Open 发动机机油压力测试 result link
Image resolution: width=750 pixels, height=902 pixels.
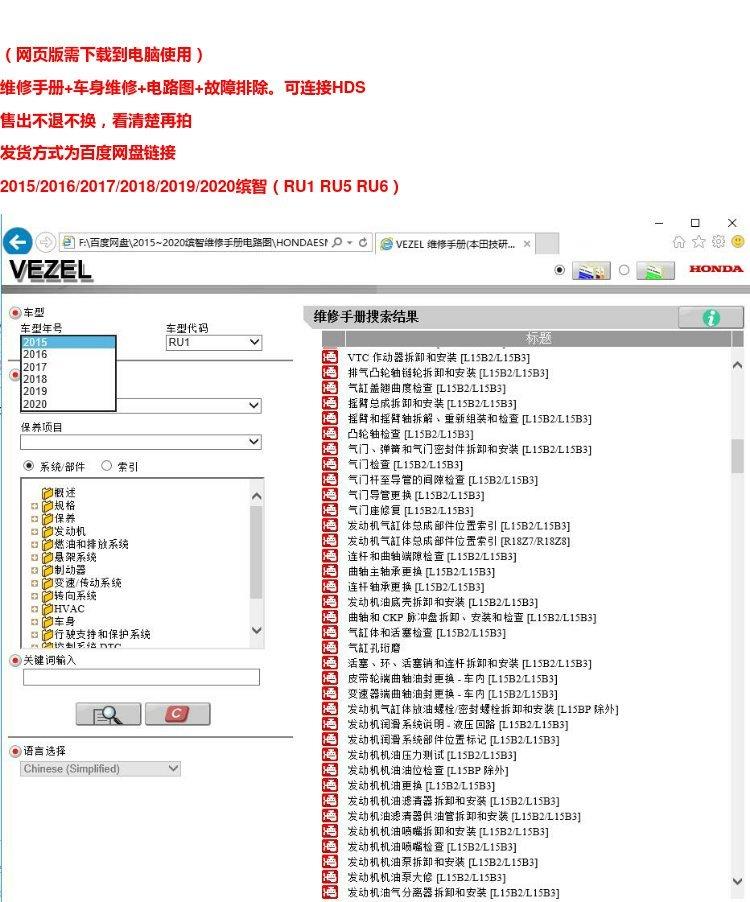tap(432, 755)
